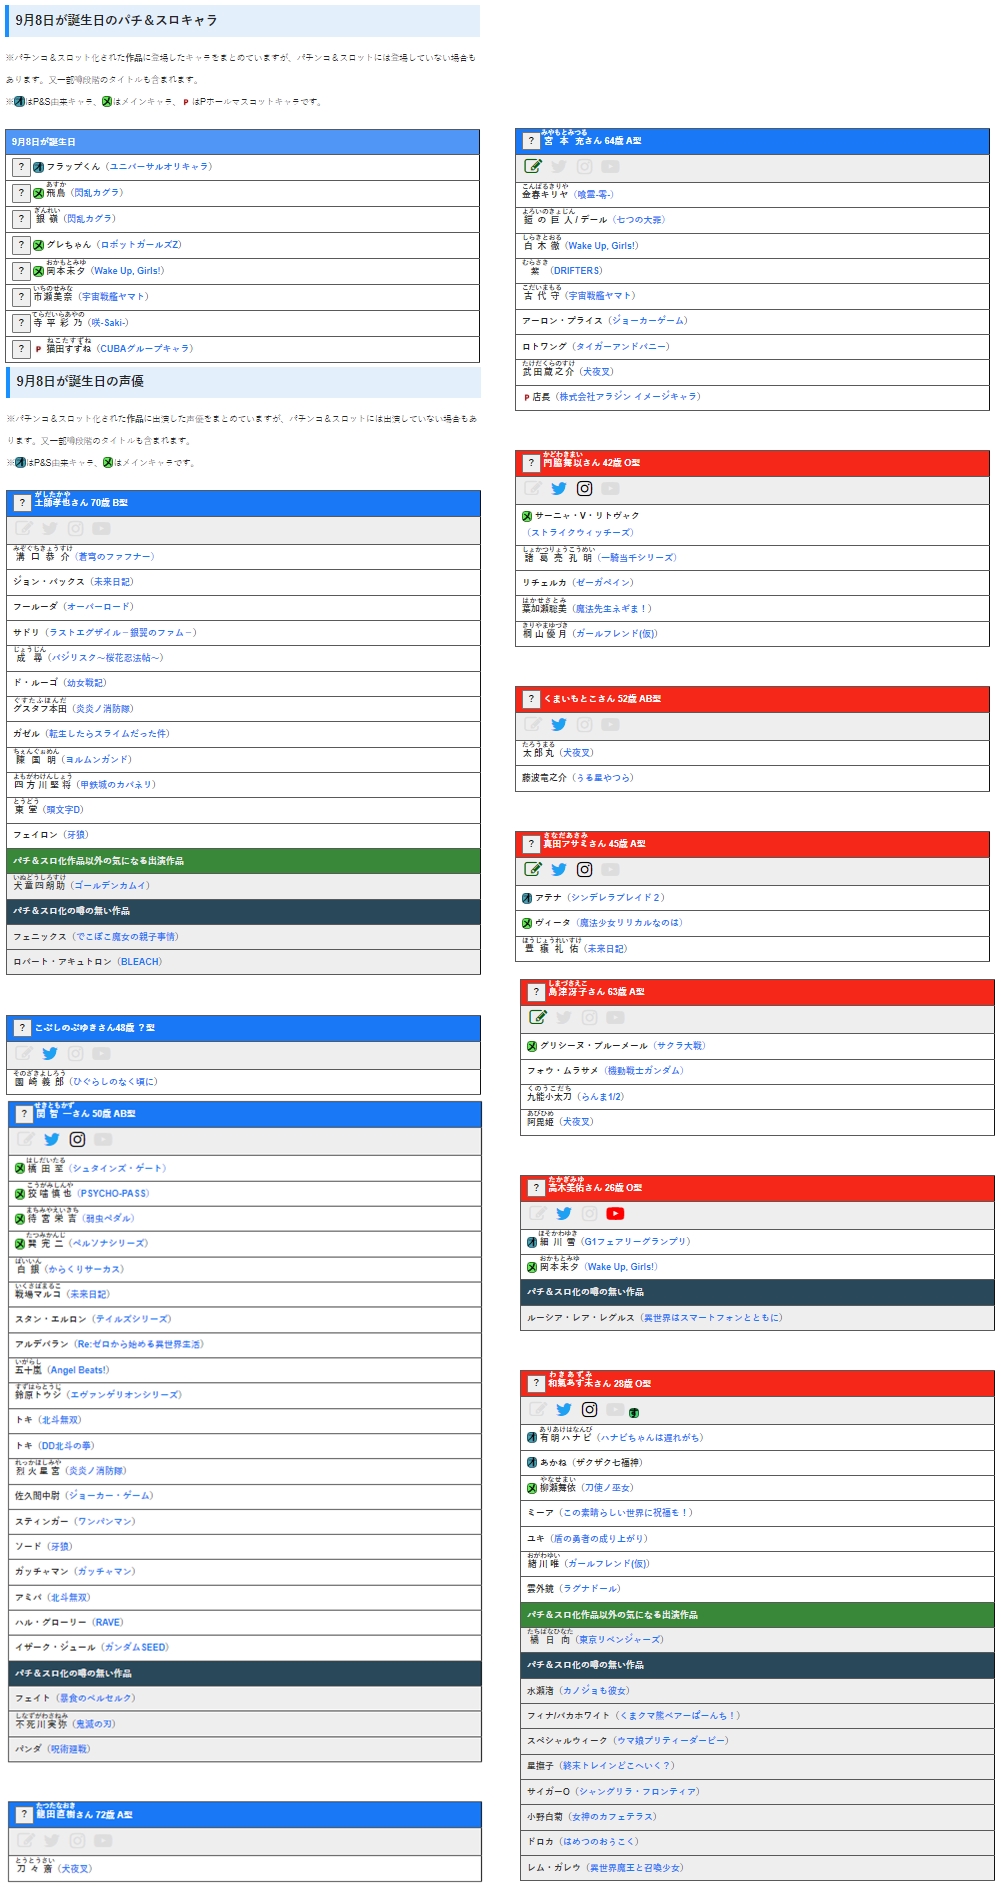Open the BLEACH link

click(140, 962)
